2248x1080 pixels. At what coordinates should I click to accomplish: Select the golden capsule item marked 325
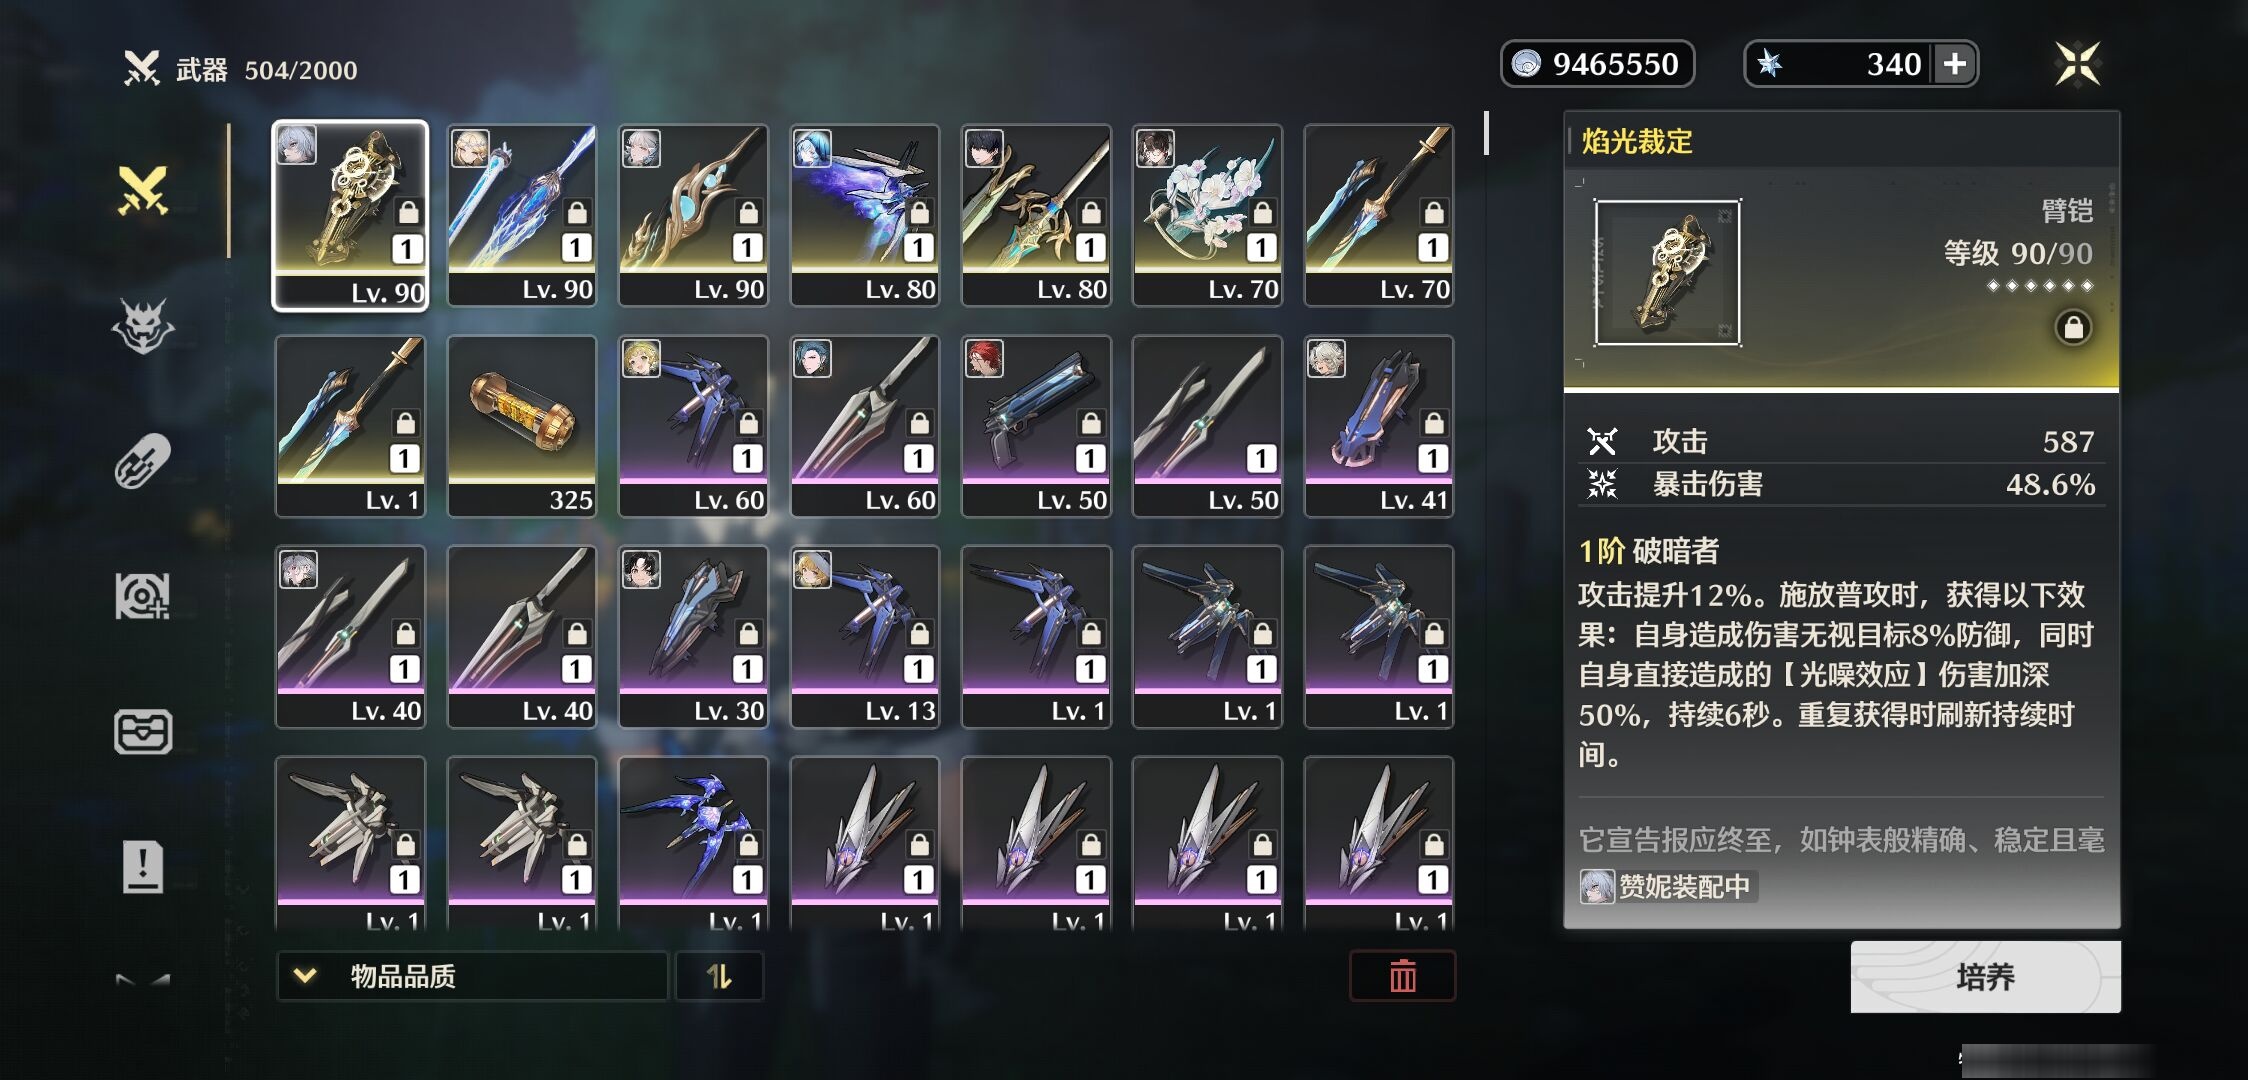[x=522, y=426]
